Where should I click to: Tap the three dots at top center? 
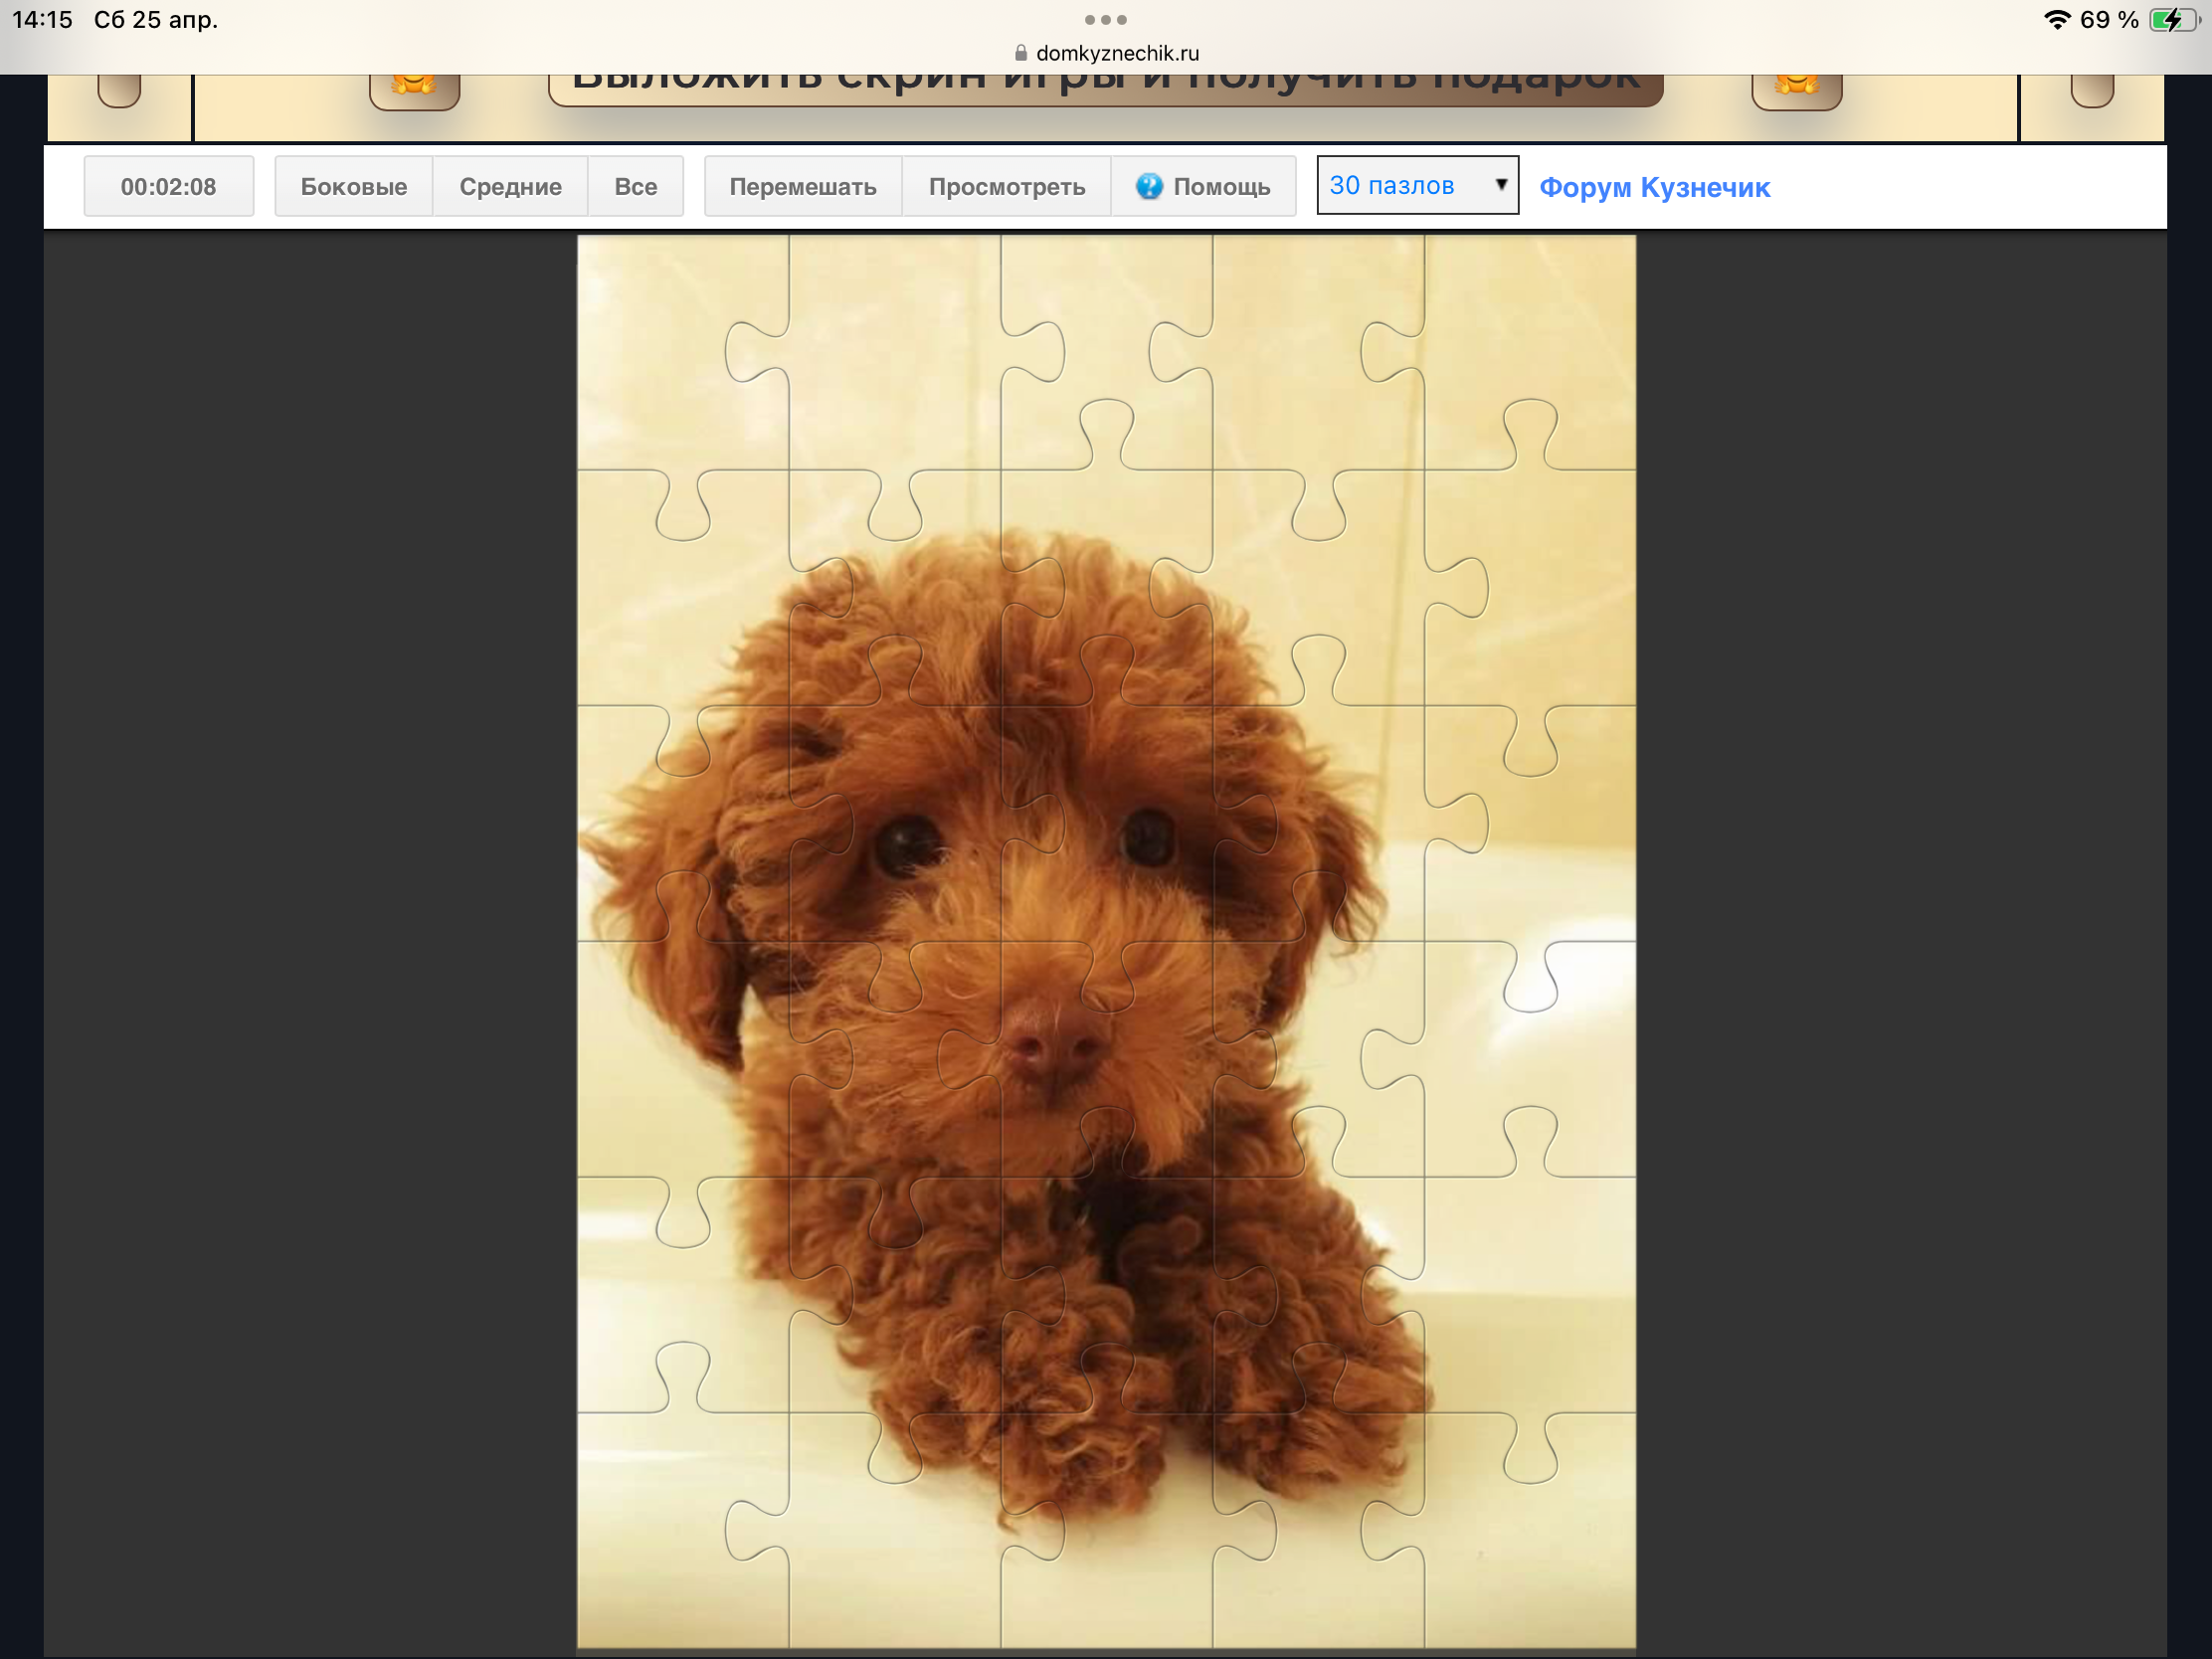point(1105,20)
